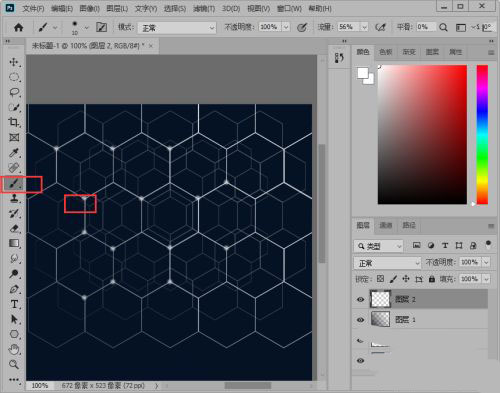Filter for type layers T icon
The image size is (500, 393).
(x=445, y=245)
